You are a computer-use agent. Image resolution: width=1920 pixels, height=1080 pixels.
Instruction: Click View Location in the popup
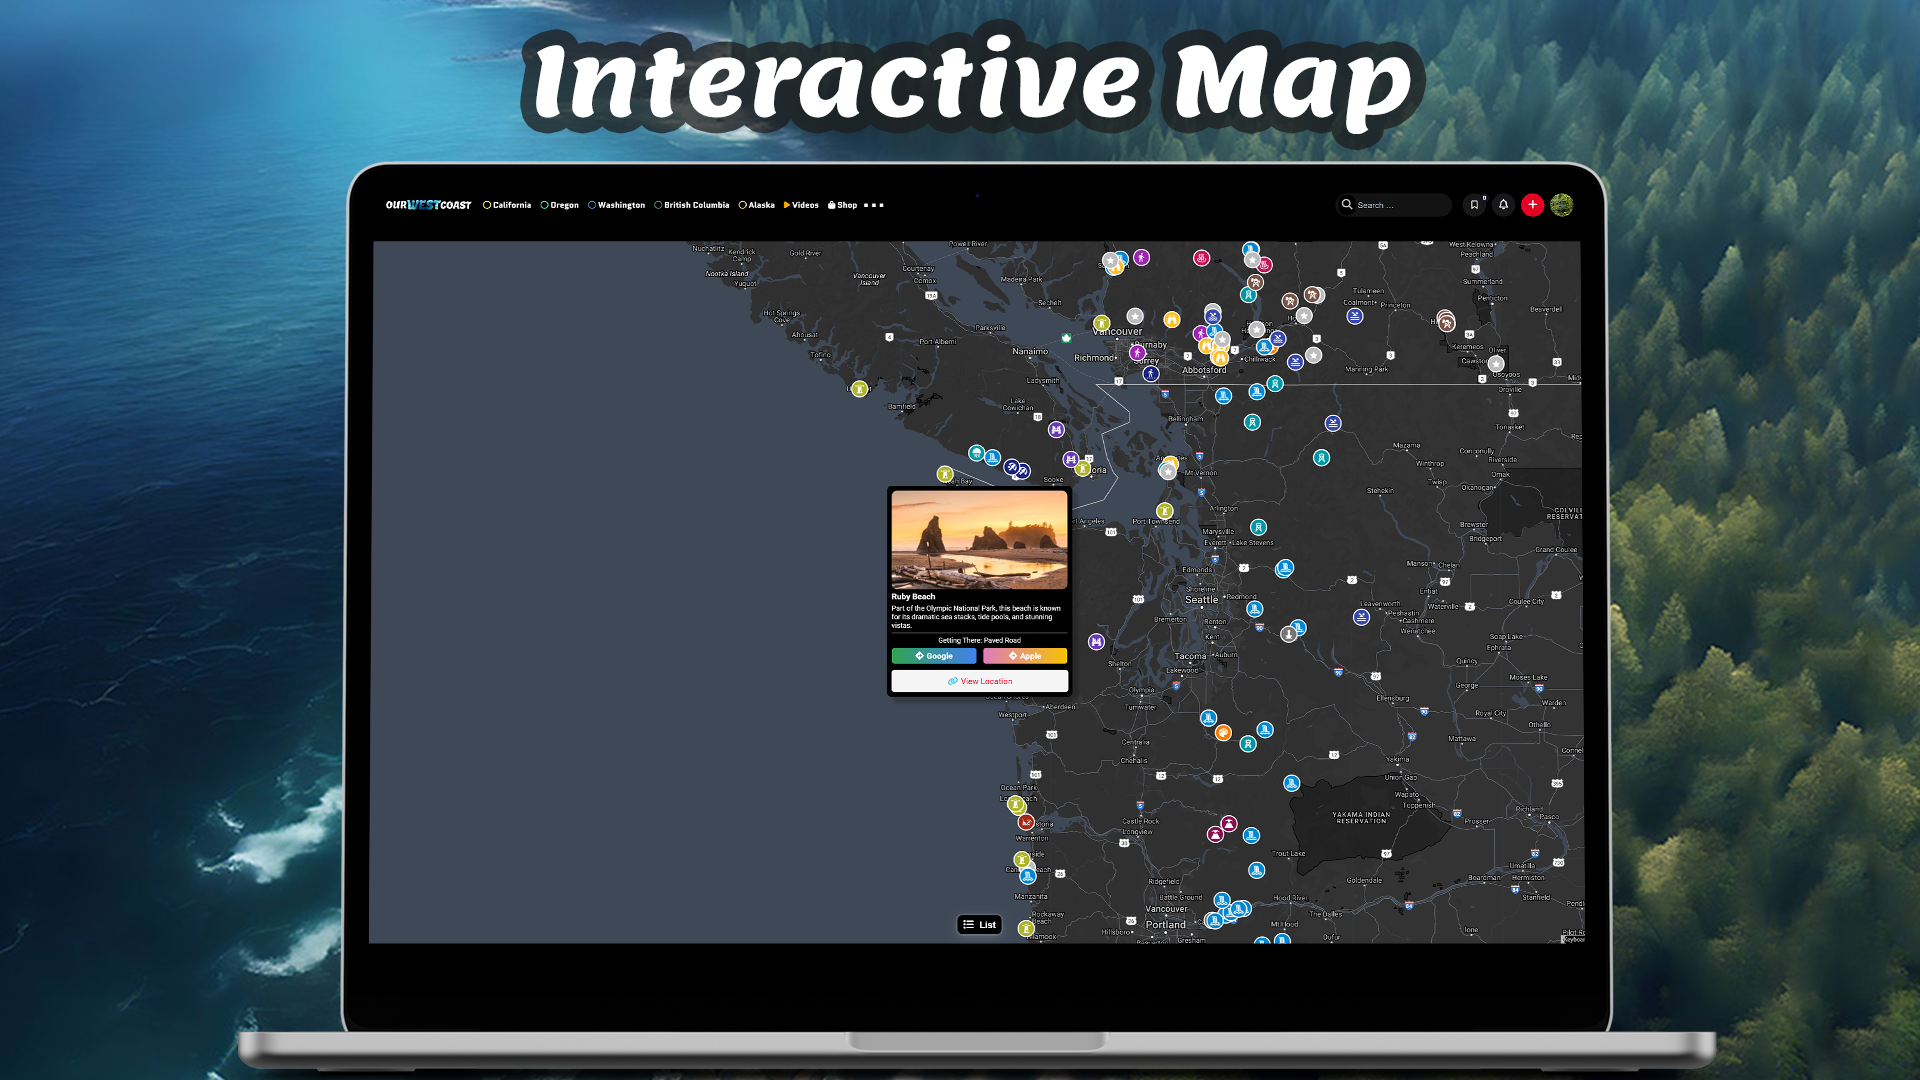click(x=980, y=681)
